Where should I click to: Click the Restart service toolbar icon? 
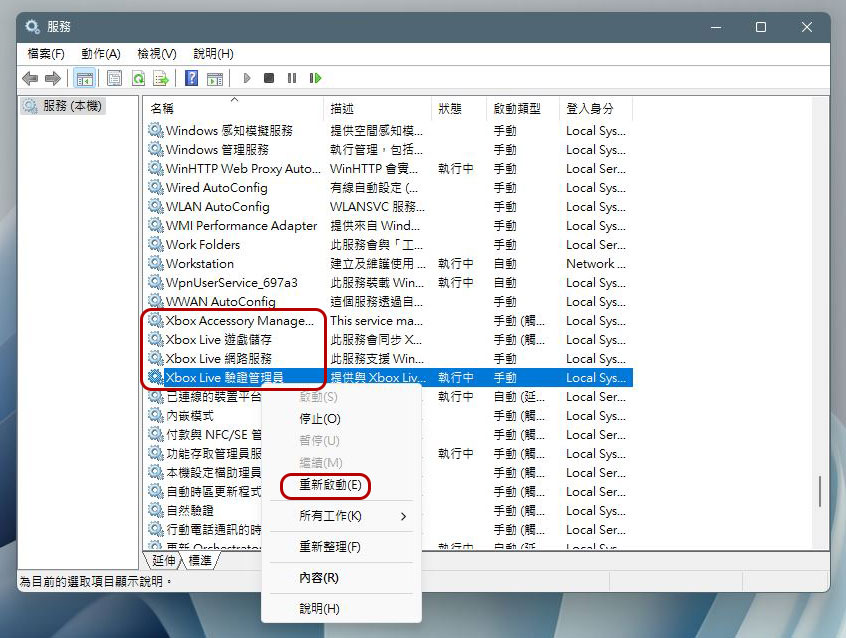(x=316, y=78)
